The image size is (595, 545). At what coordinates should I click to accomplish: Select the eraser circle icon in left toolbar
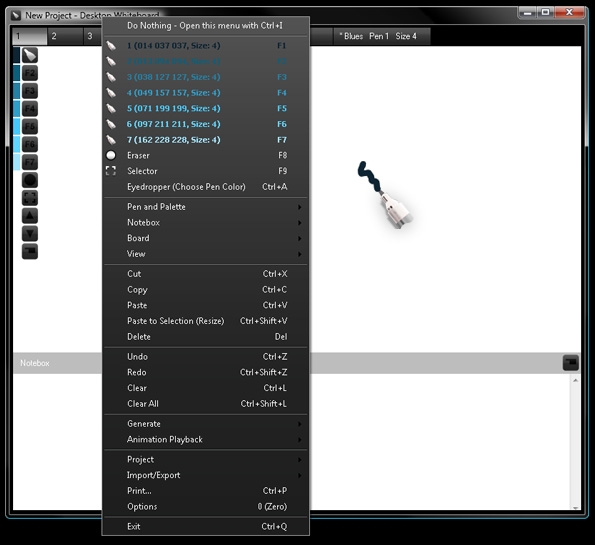coord(30,180)
